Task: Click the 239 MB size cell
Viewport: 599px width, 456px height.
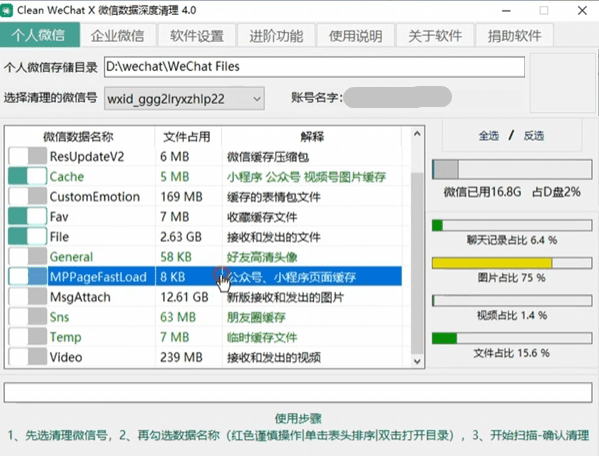Action: pyautogui.click(x=181, y=357)
